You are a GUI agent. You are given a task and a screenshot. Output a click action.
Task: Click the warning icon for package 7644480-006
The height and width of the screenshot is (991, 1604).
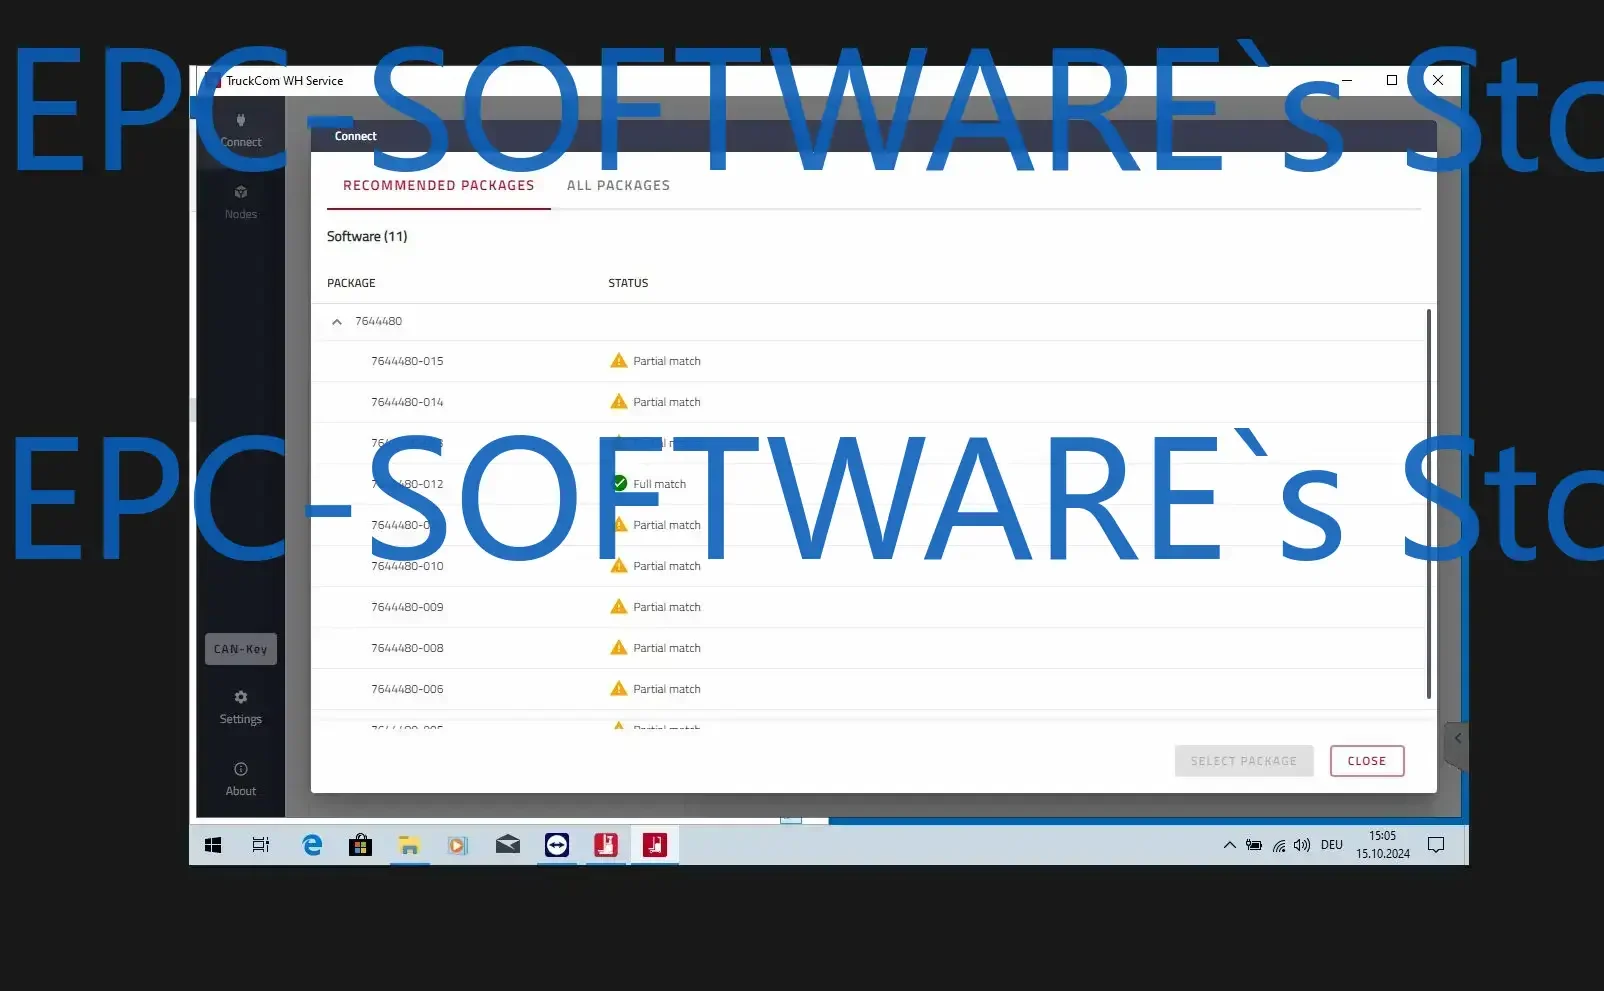coord(619,689)
